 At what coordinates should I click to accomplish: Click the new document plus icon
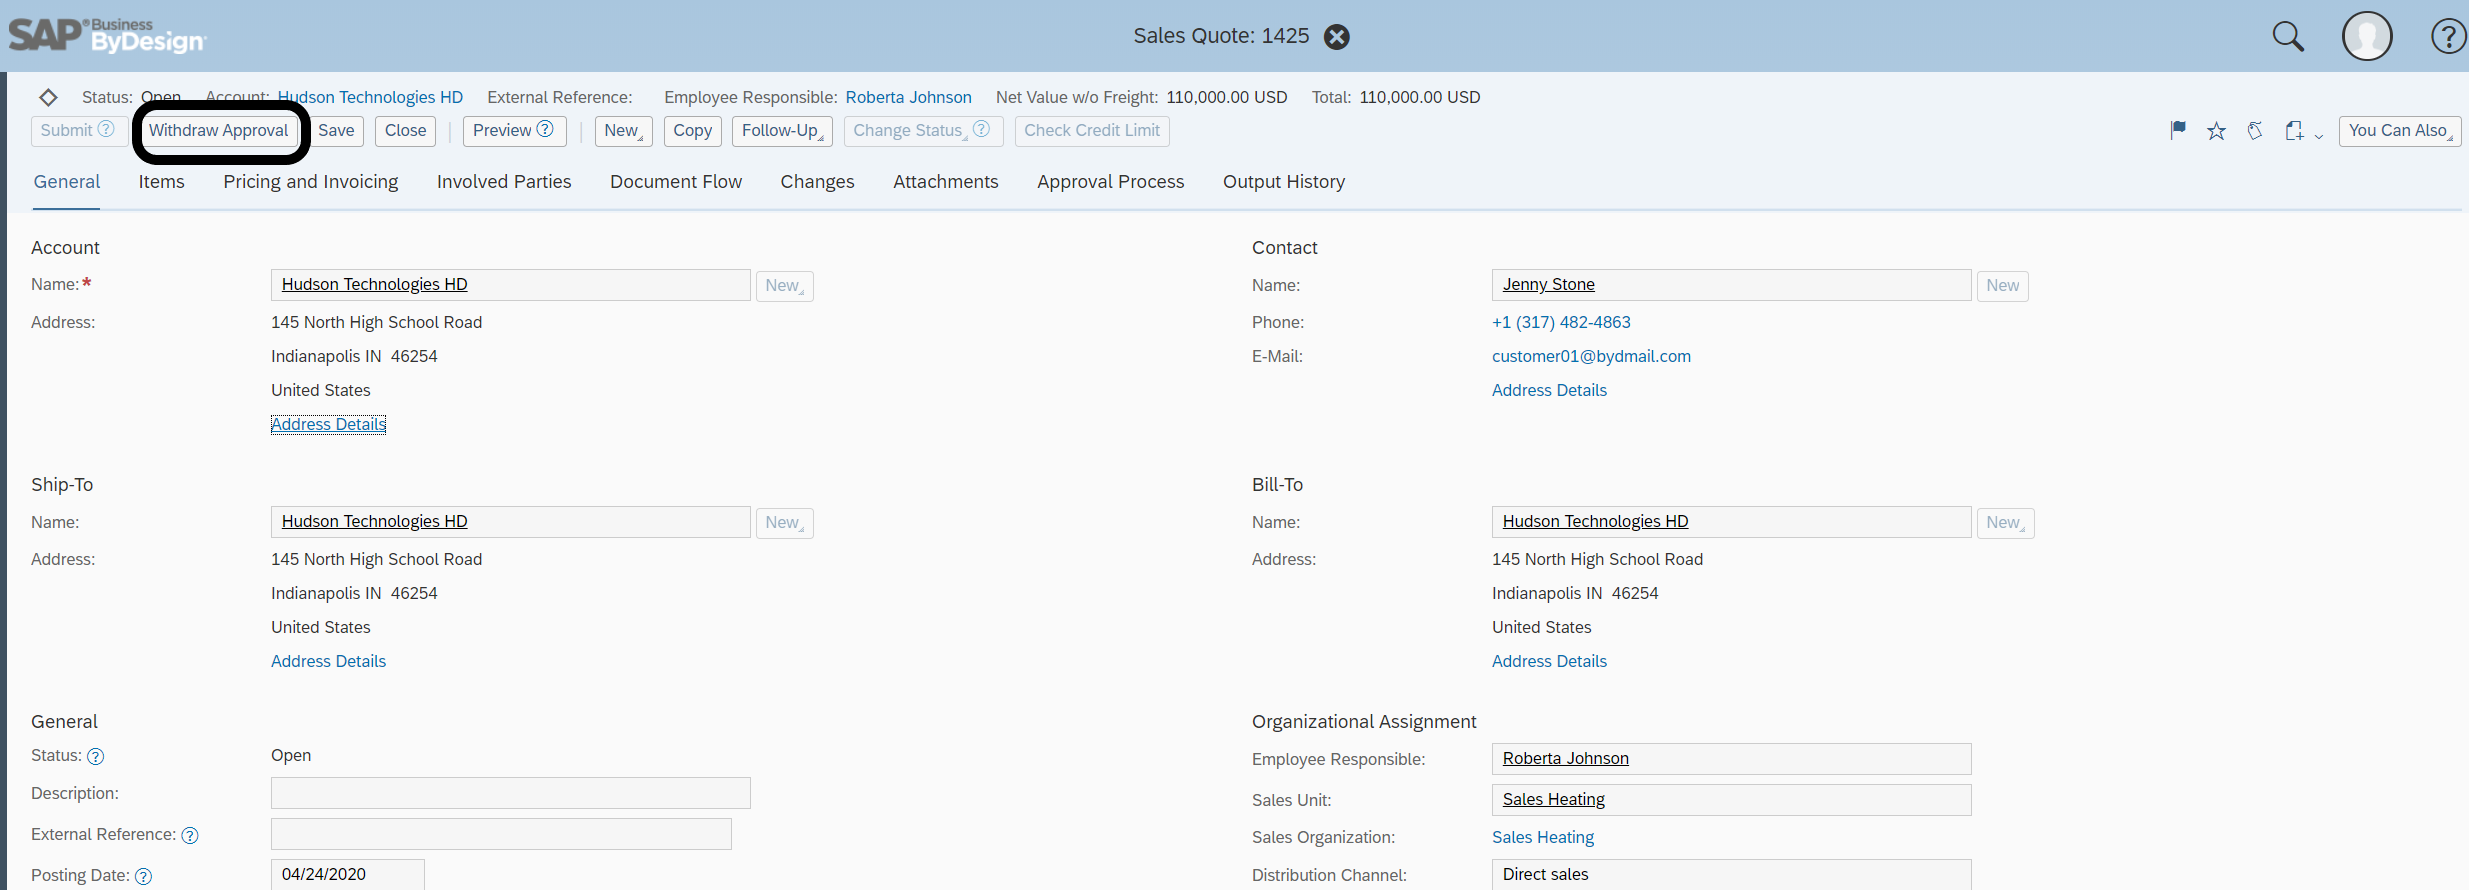tap(2294, 131)
